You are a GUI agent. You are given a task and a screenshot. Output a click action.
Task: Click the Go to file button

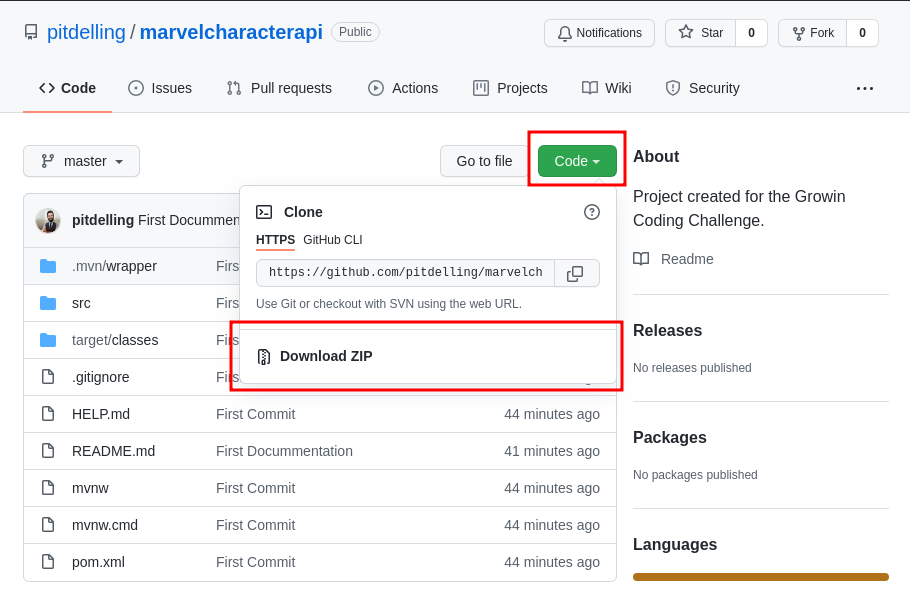(x=484, y=161)
